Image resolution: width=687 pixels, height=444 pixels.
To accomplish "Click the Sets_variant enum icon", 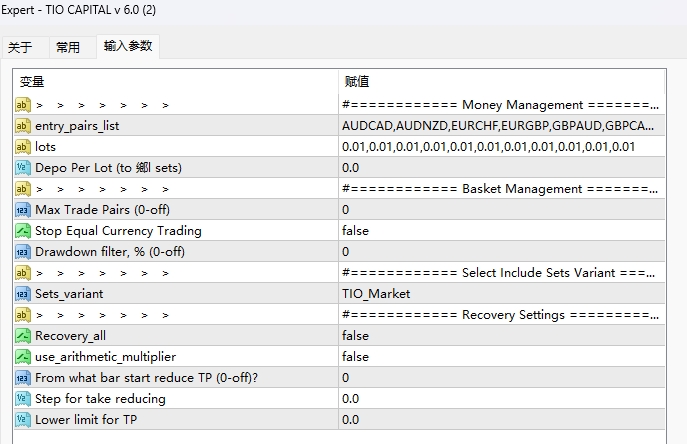I will tap(22, 294).
